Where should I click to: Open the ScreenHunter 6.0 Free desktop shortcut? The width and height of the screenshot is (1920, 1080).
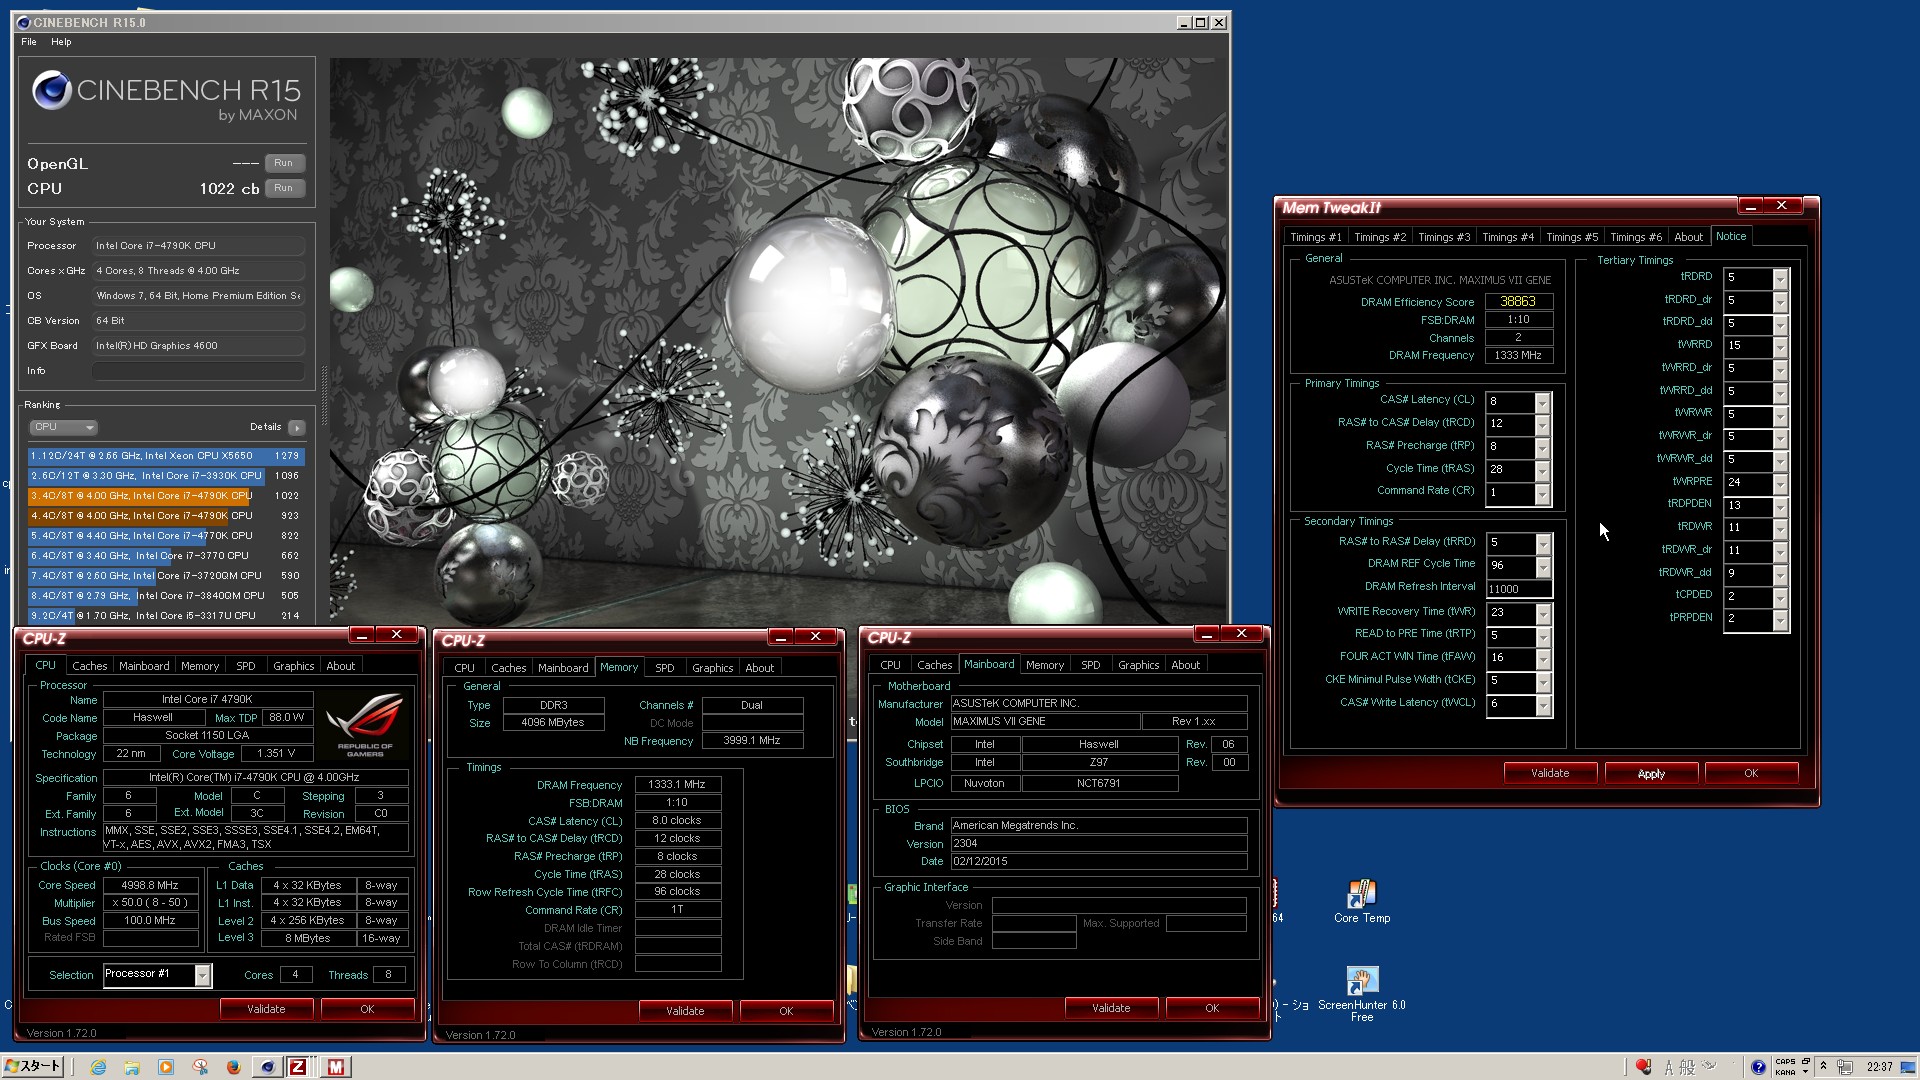pyautogui.click(x=1362, y=993)
